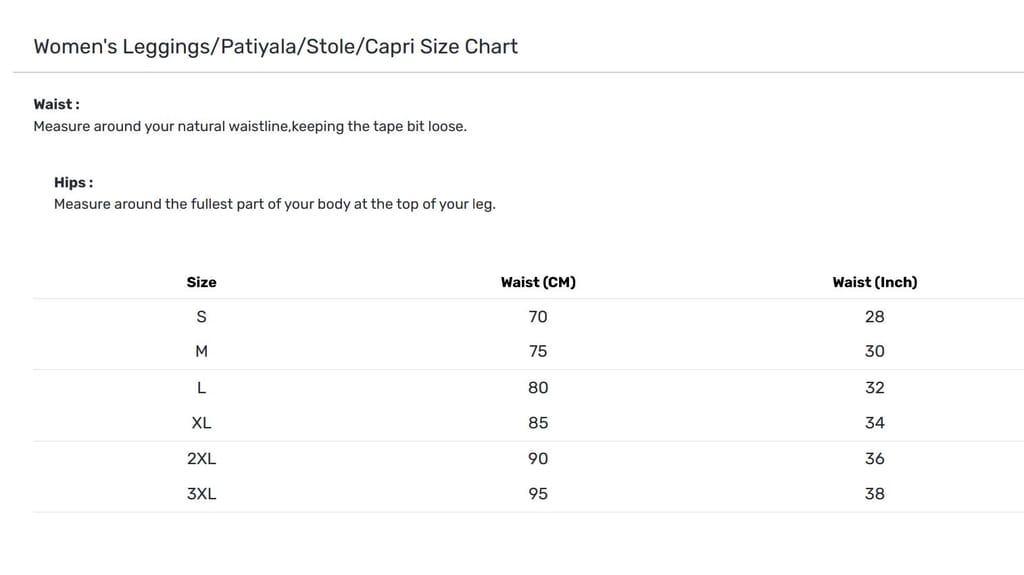
Task: Click the 70 cm waist value
Action: 538,316
